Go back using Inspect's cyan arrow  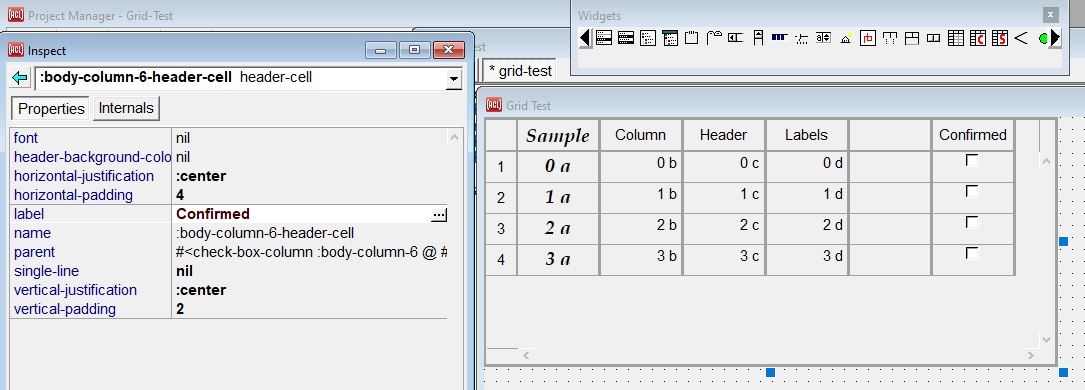tap(20, 77)
